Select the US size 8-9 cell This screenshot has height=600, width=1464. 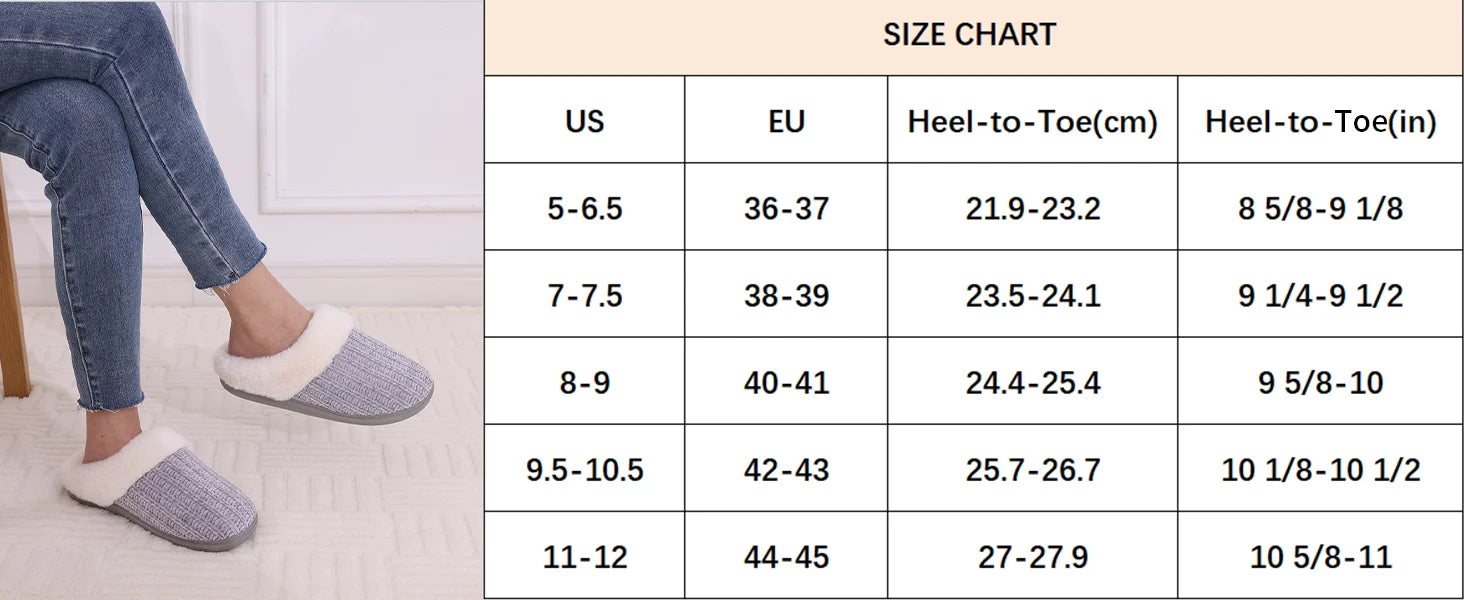[585, 381]
